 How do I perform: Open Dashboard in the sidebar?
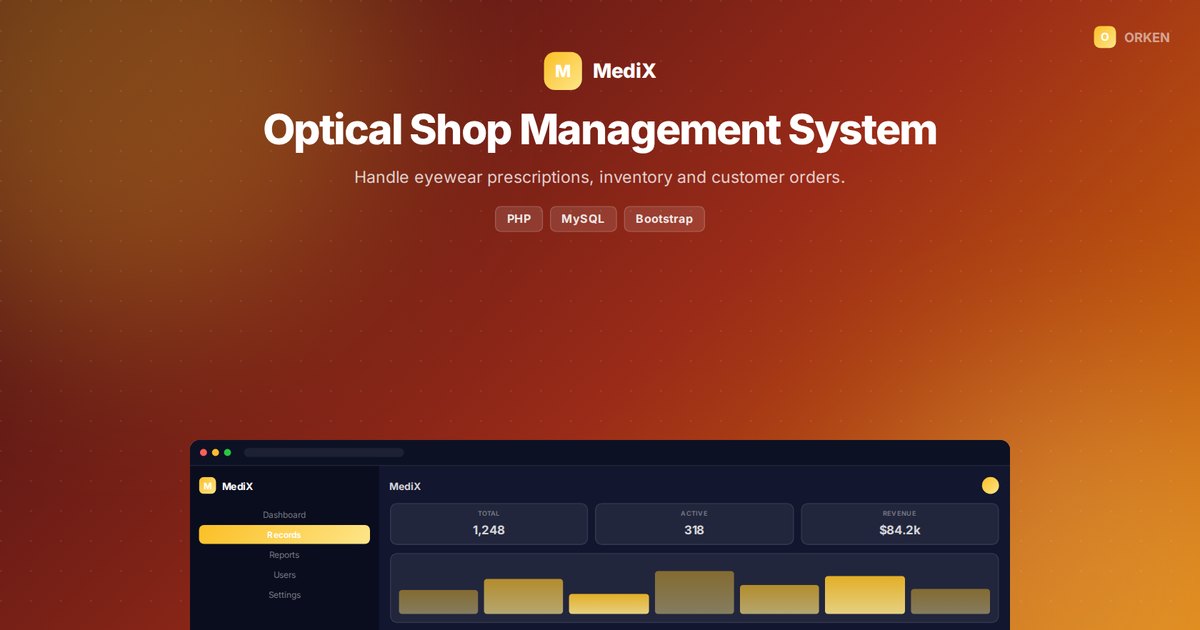coord(284,515)
